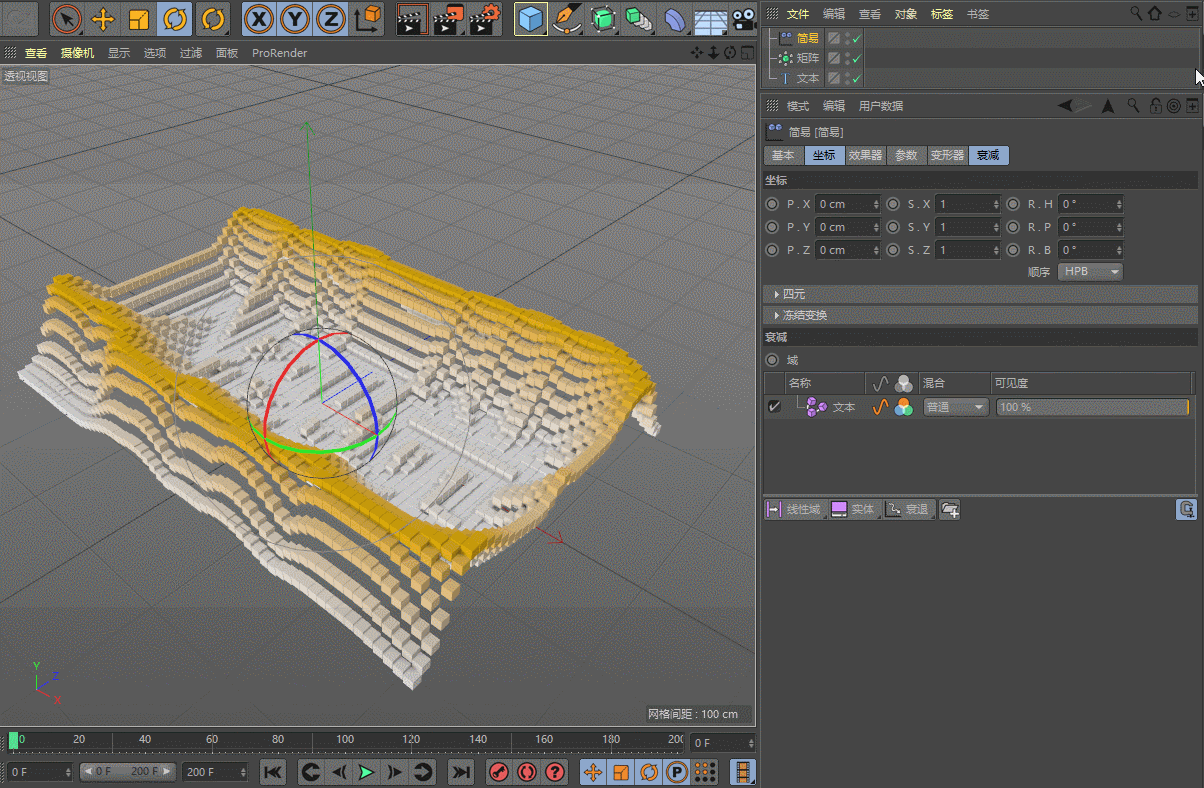1204x788 pixels.
Task: Click the object manager home icon
Action: click(x=1155, y=14)
